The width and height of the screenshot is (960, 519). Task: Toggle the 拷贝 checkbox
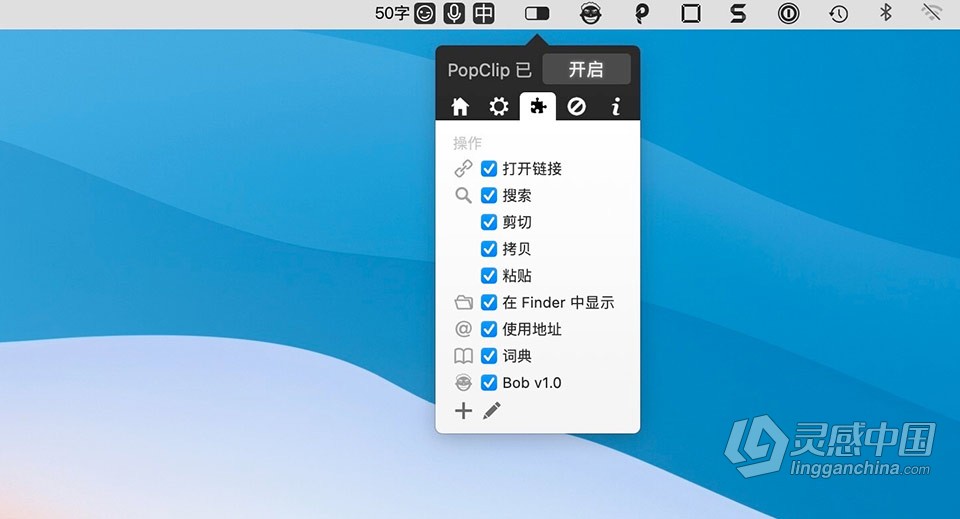(x=489, y=249)
